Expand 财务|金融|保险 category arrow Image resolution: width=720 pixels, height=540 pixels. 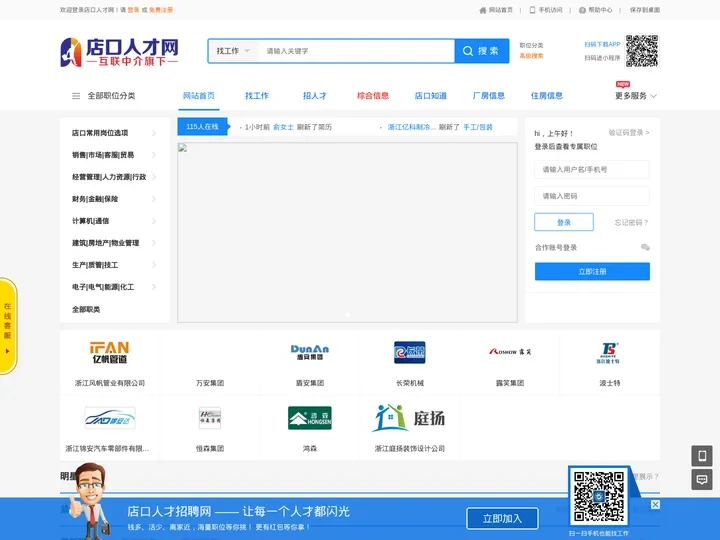tap(154, 199)
